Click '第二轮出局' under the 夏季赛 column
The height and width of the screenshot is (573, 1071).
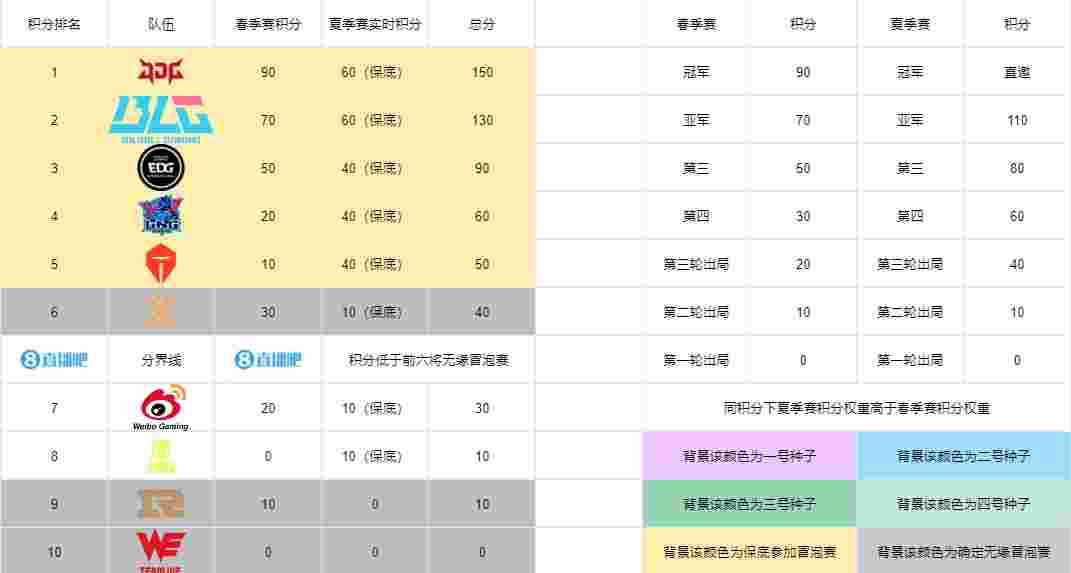tap(910, 311)
